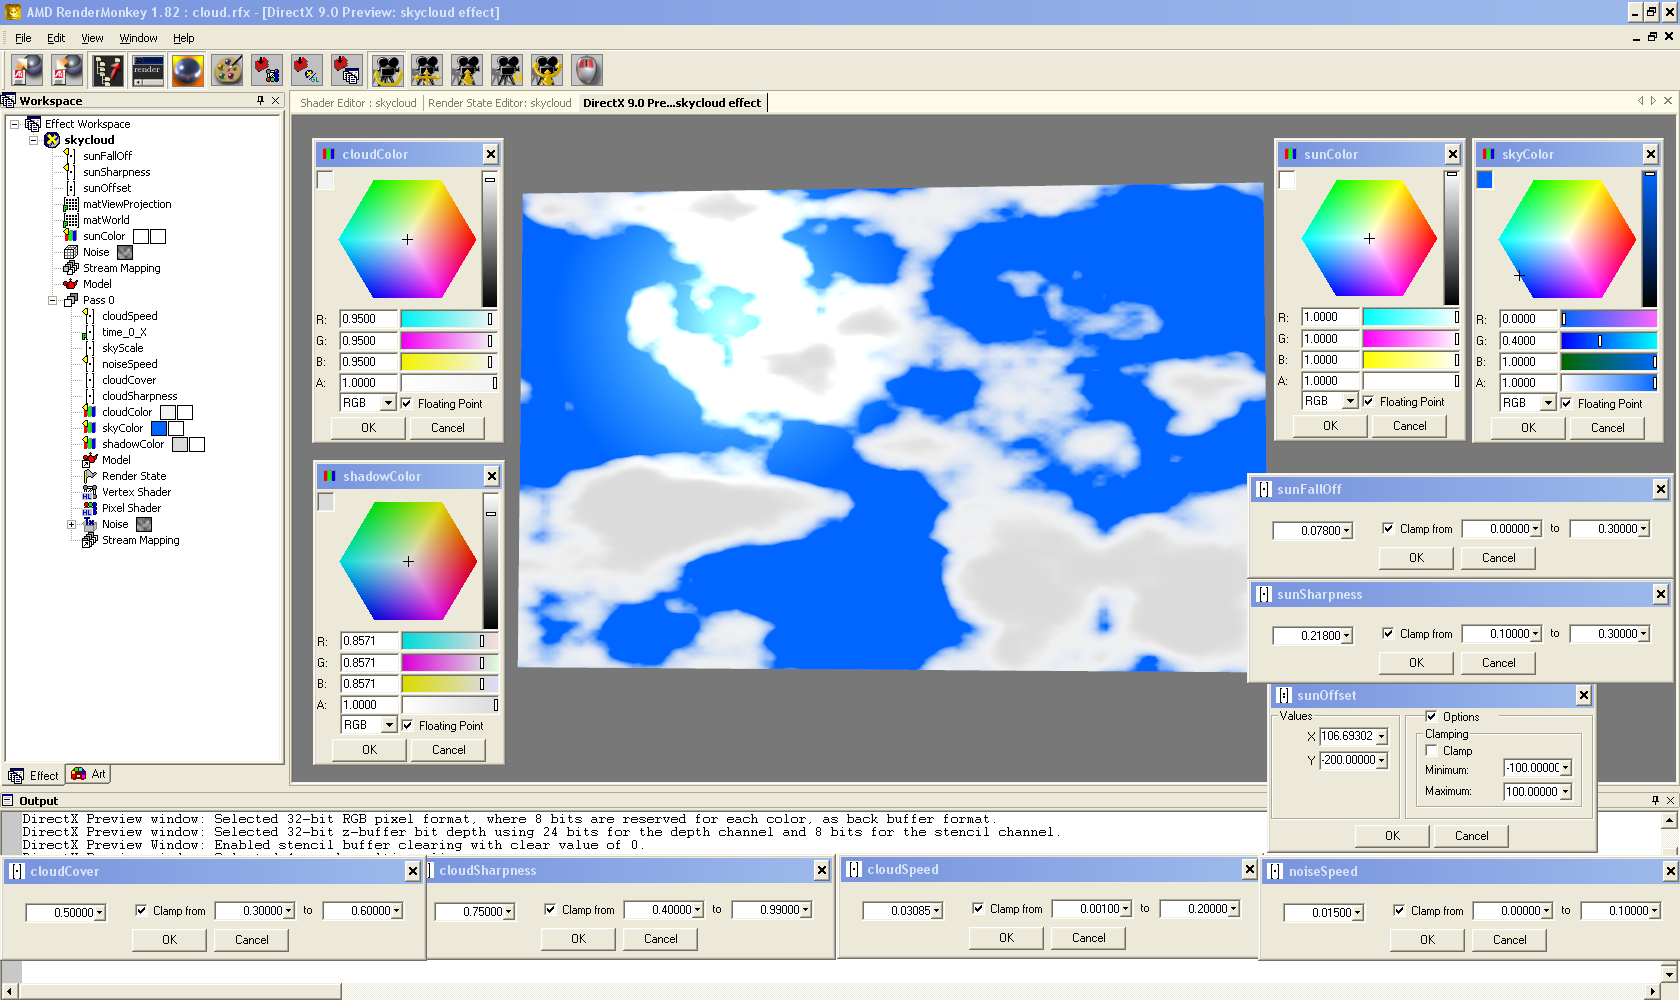This screenshot has width=1680, height=1000.
Task: Click the skyColor variable icon in tree
Action: coord(90,428)
